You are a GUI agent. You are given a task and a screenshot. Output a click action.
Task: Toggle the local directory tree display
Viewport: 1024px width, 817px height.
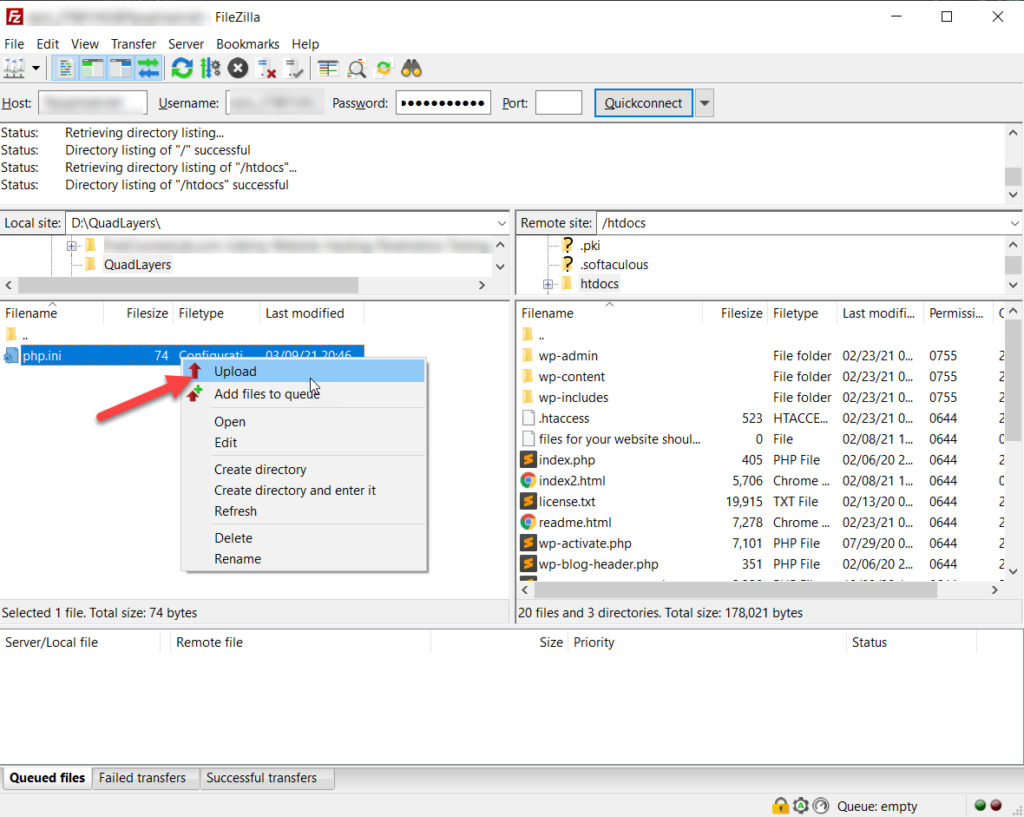tap(93, 68)
